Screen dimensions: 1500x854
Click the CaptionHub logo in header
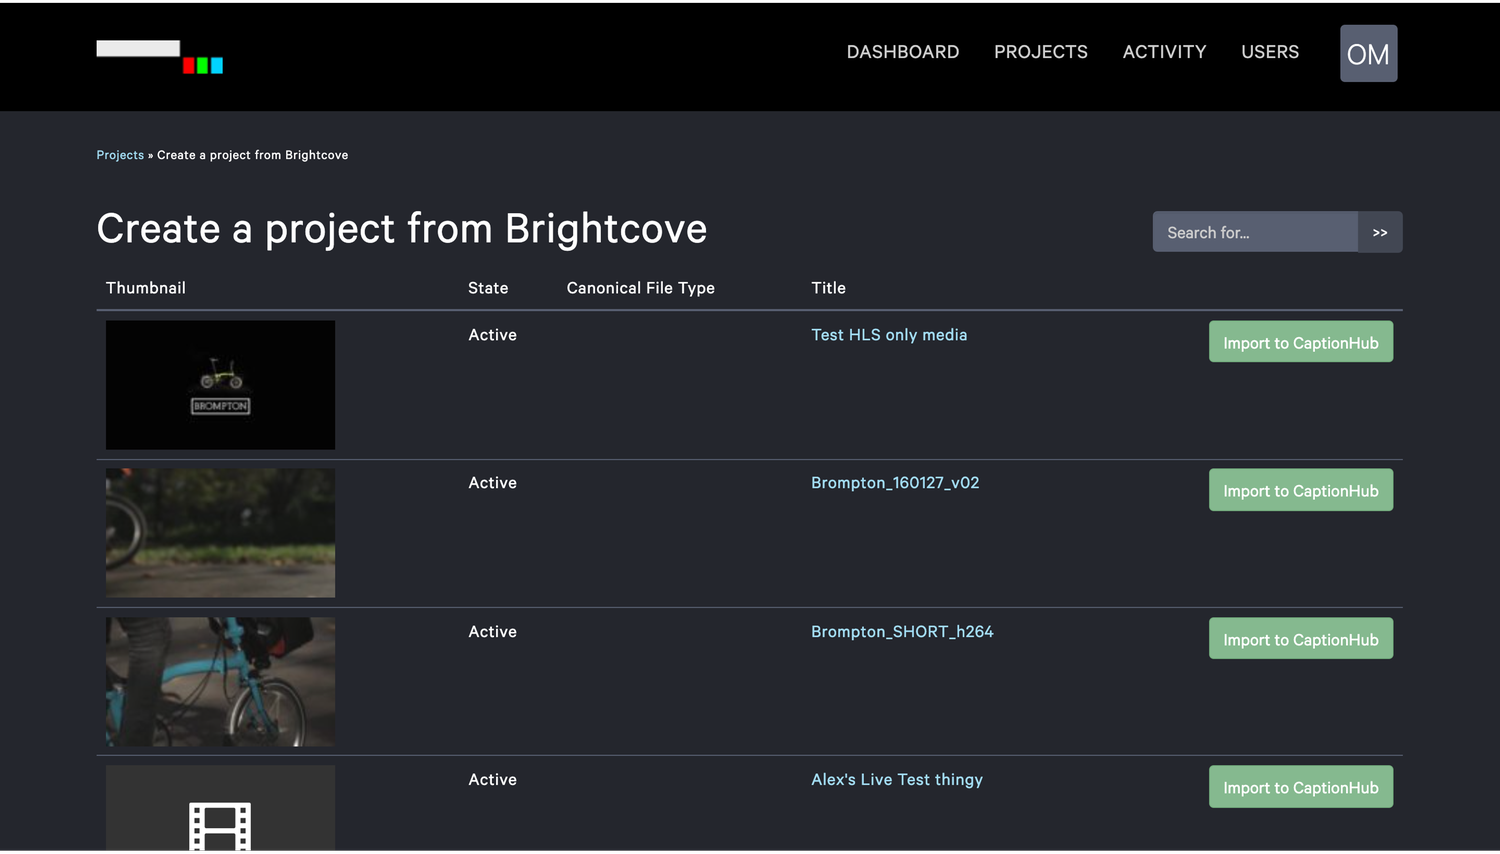pyautogui.click(x=159, y=56)
